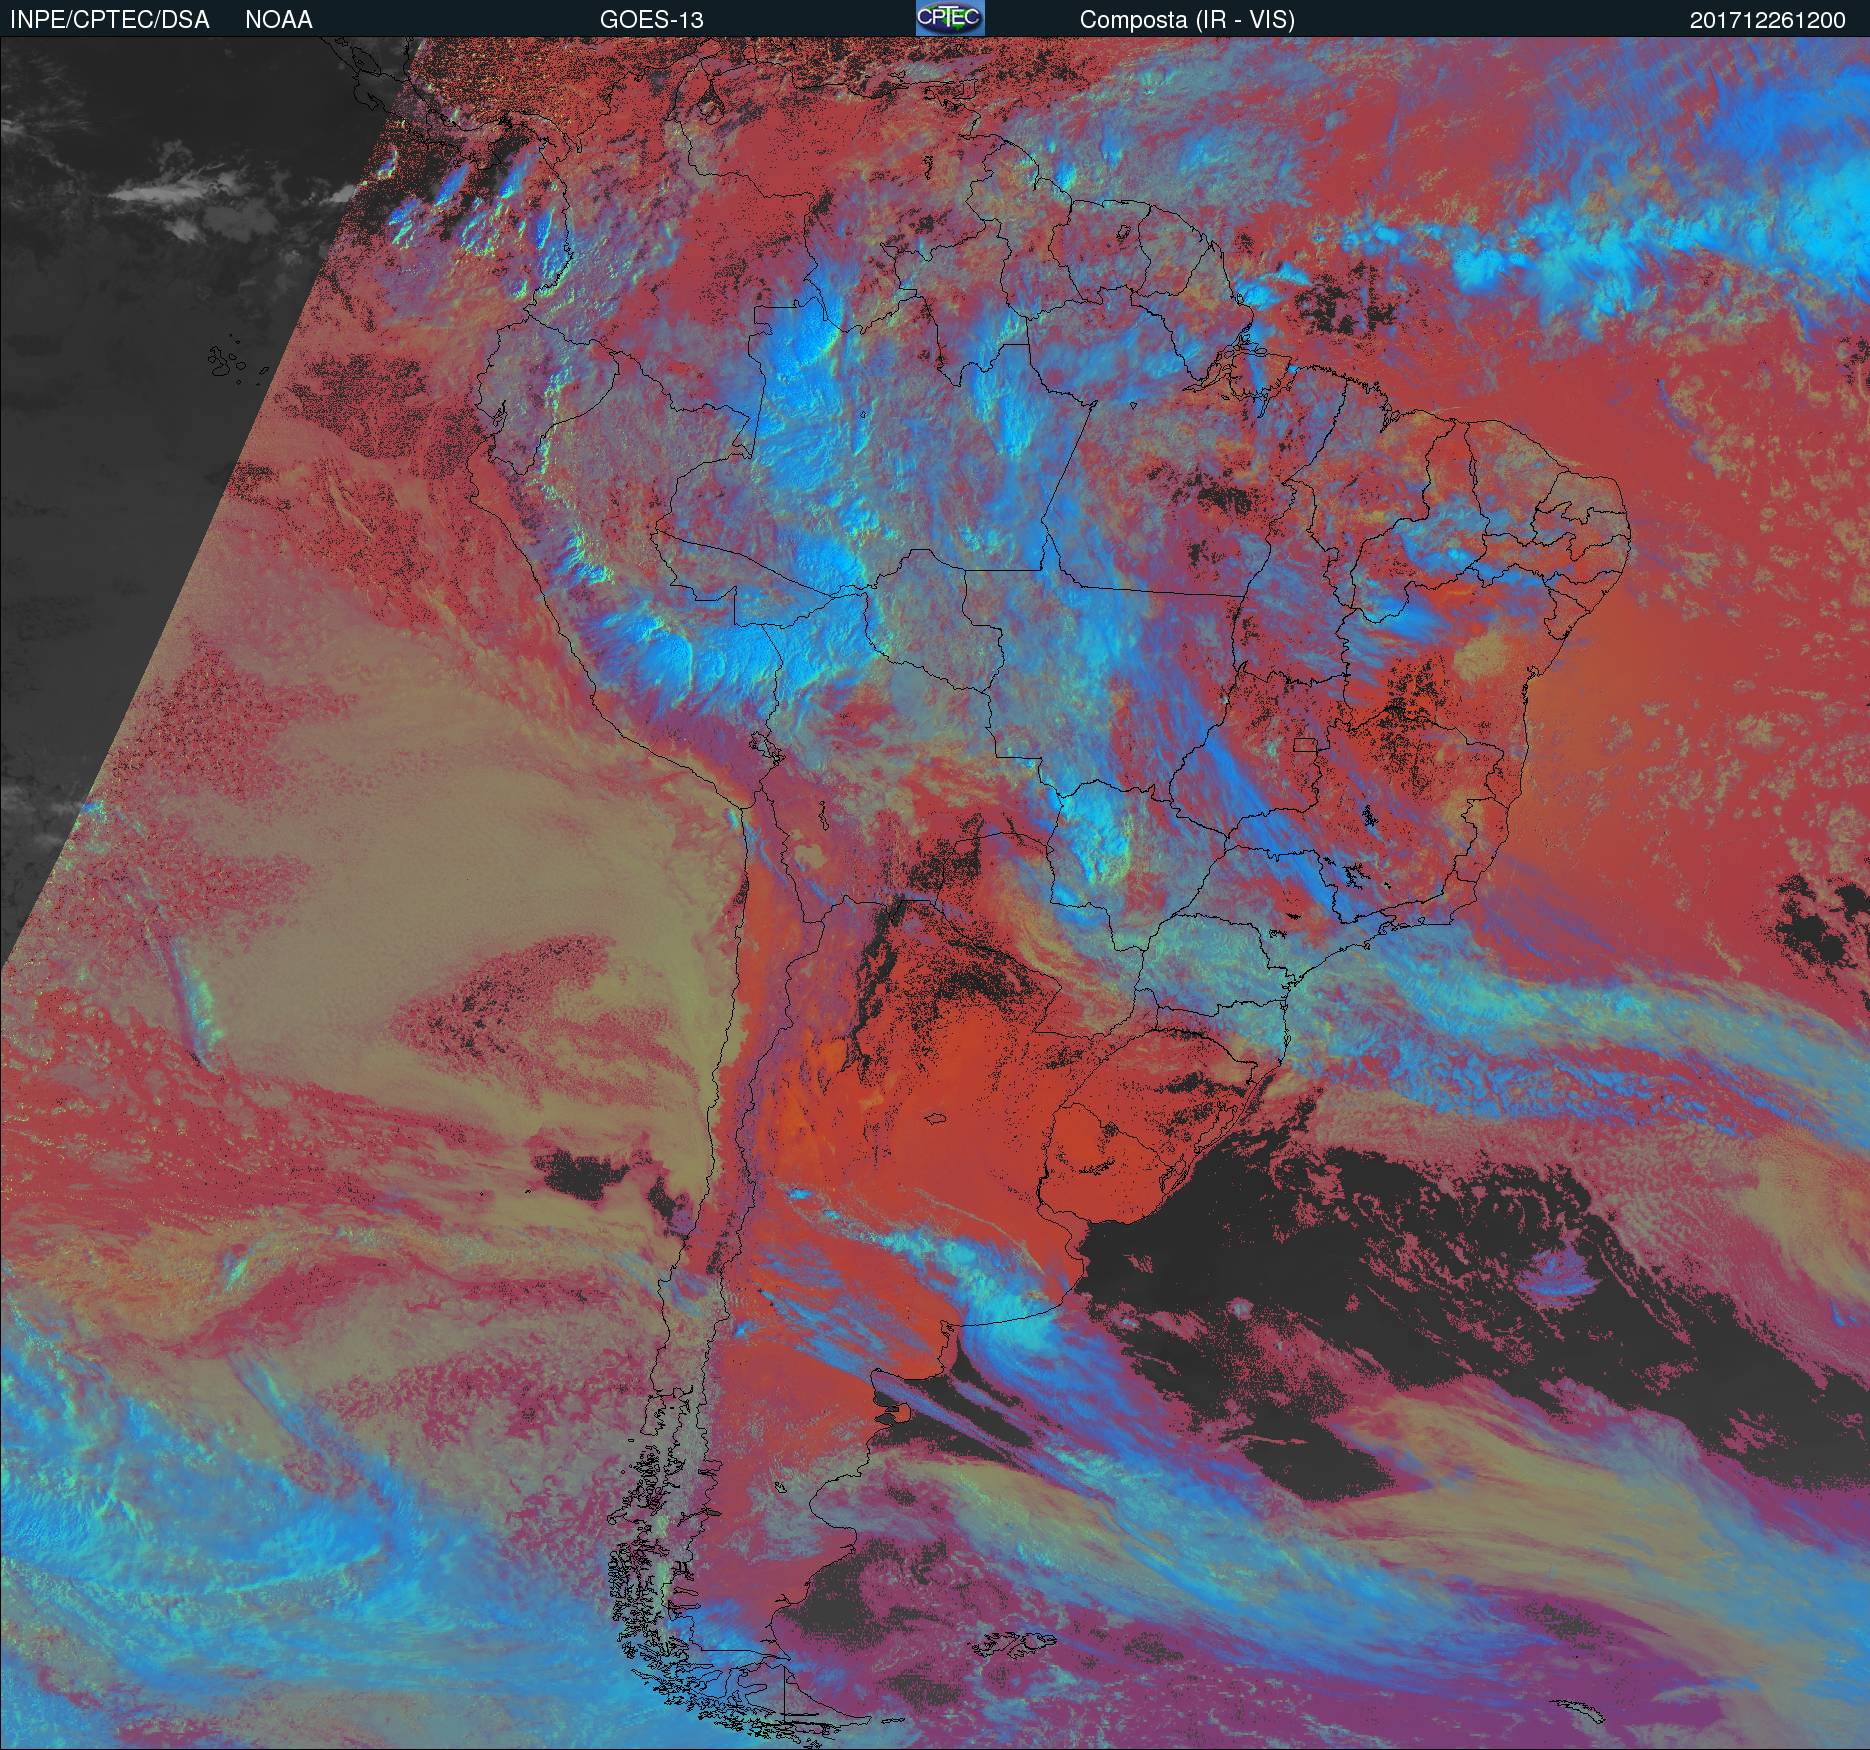This screenshot has height=1750, width=1870.
Task: Select the 201712261200 timestamp
Action: (1768, 20)
